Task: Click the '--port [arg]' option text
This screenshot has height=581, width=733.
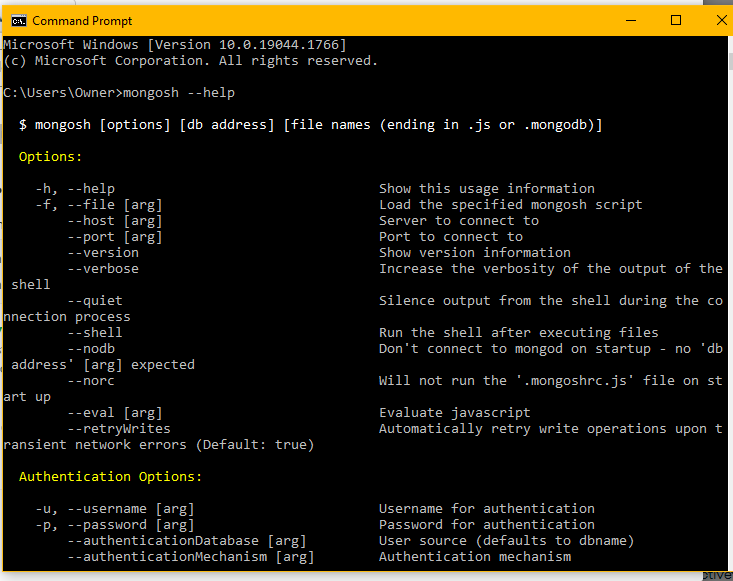Action: click(x=114, y=237)
